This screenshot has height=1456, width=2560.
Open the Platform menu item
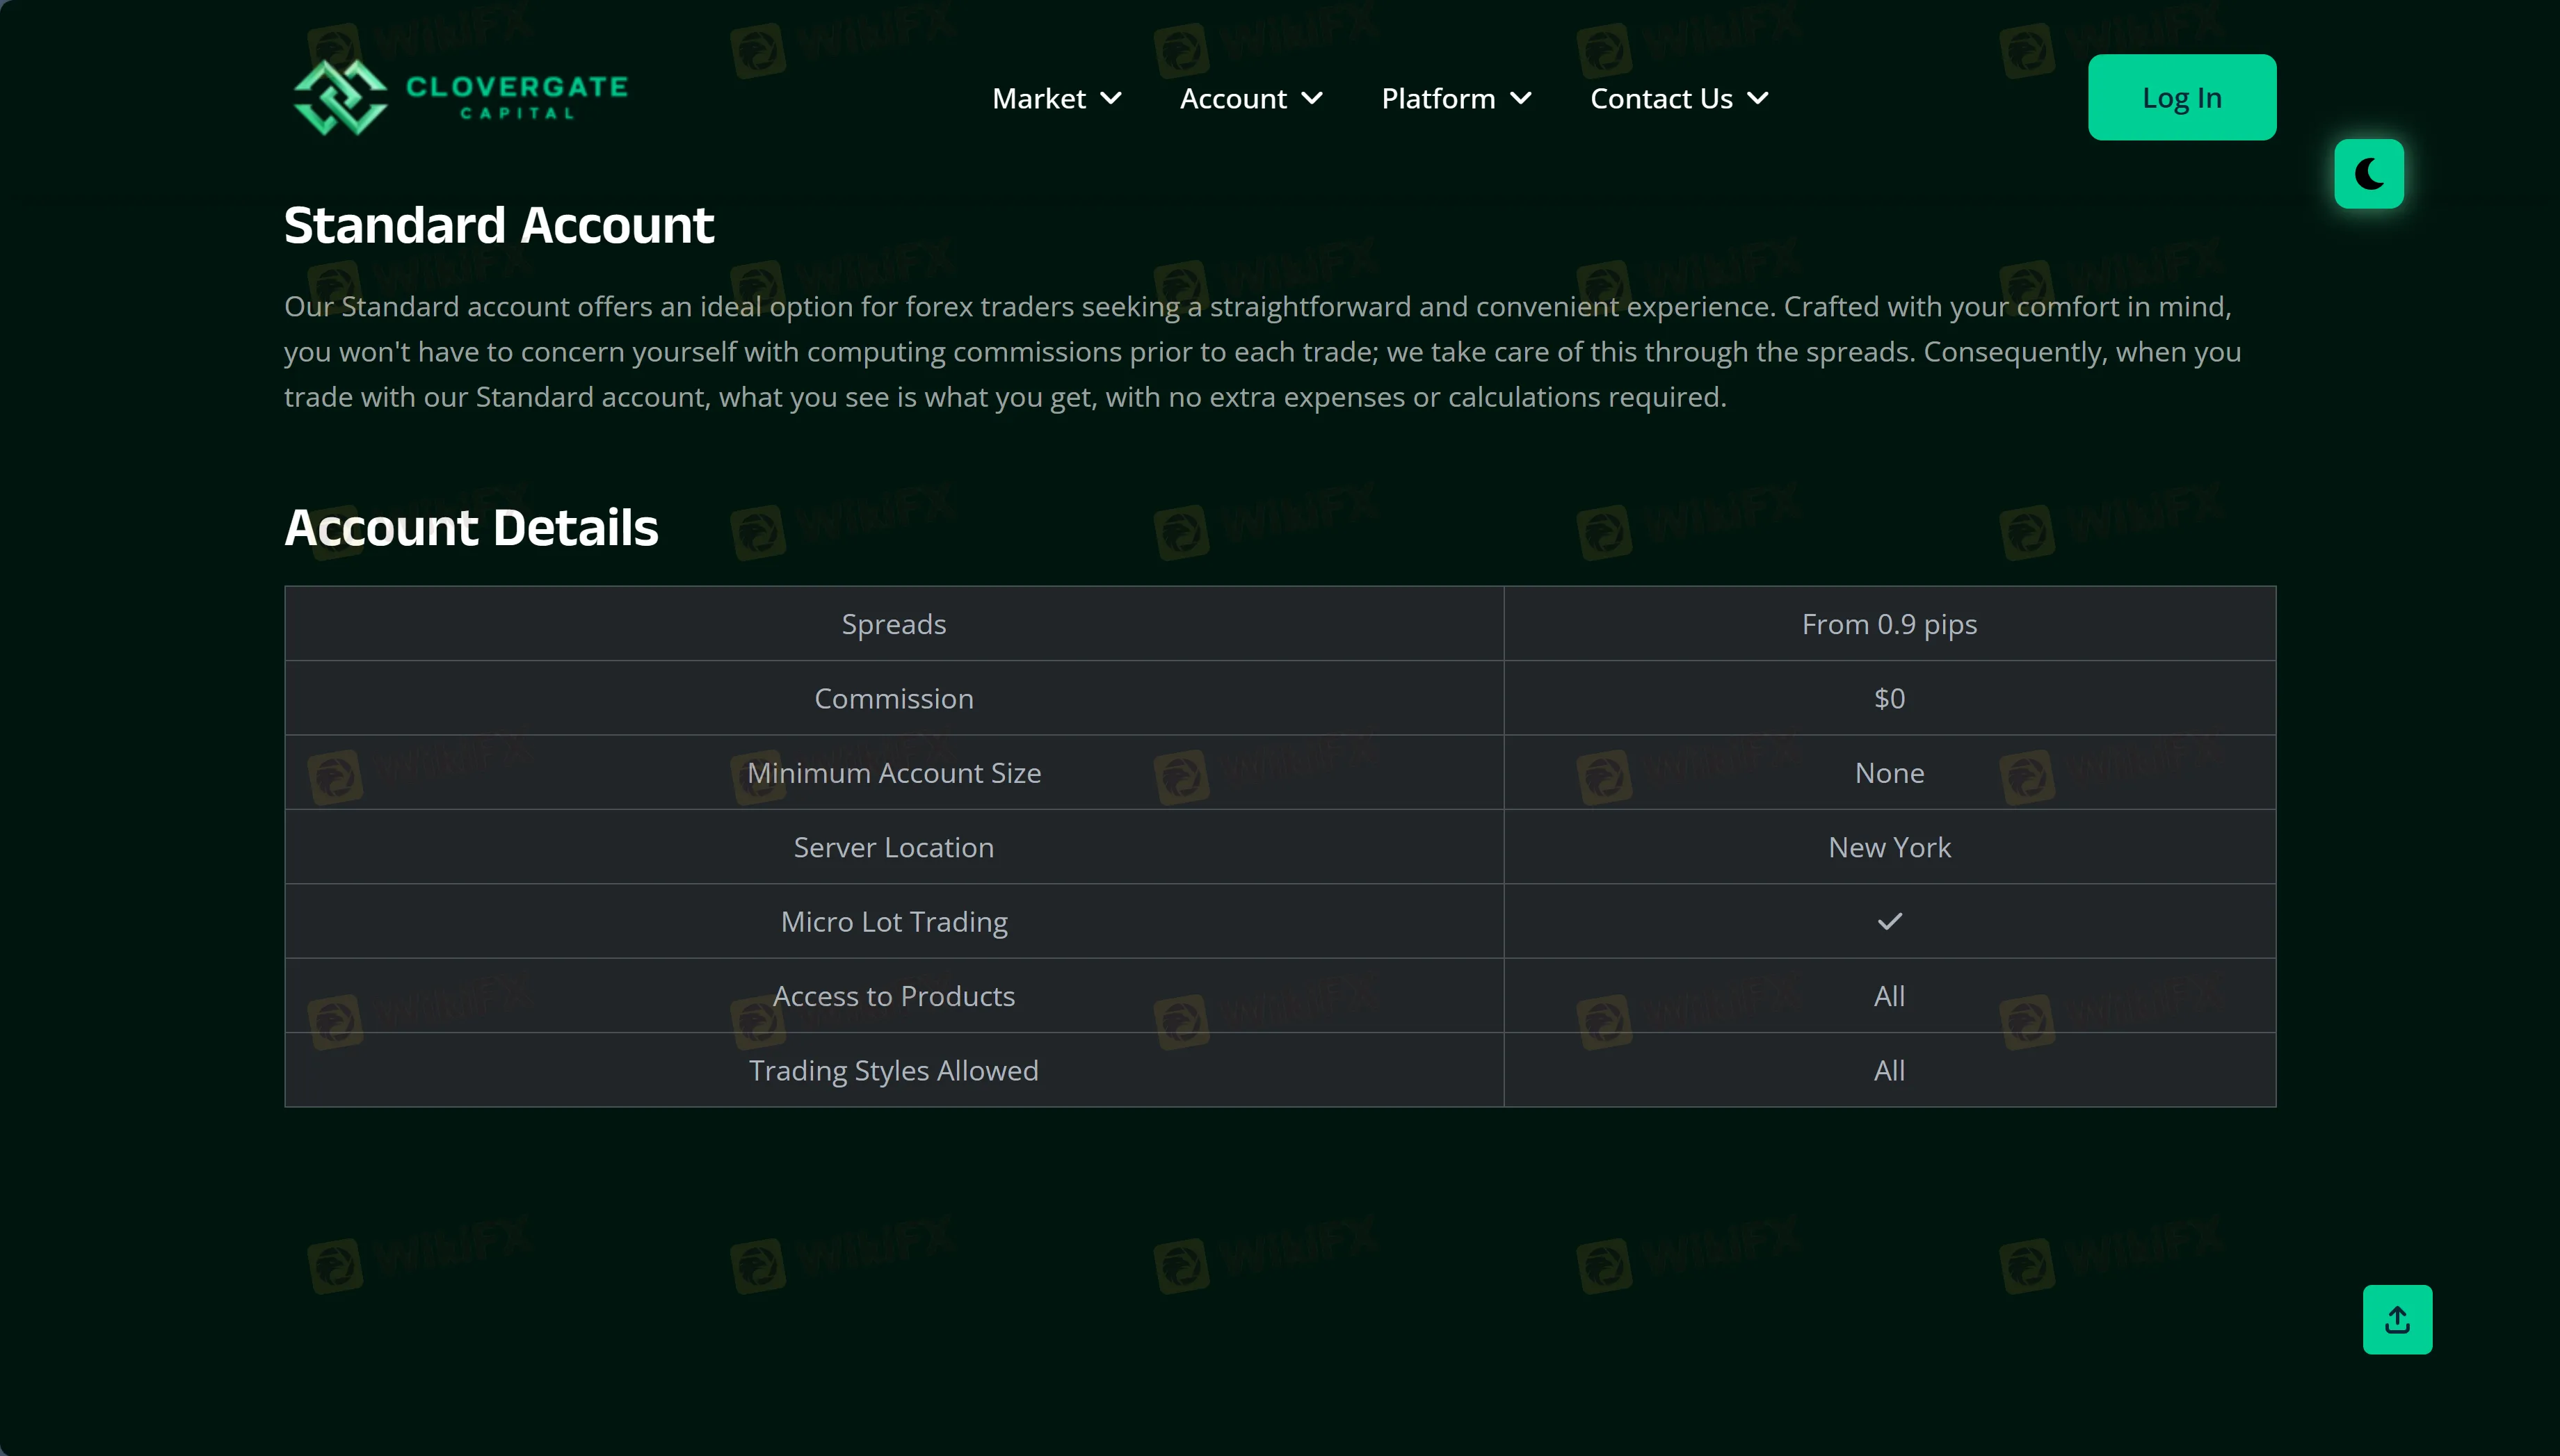(x=1437, y=98)
